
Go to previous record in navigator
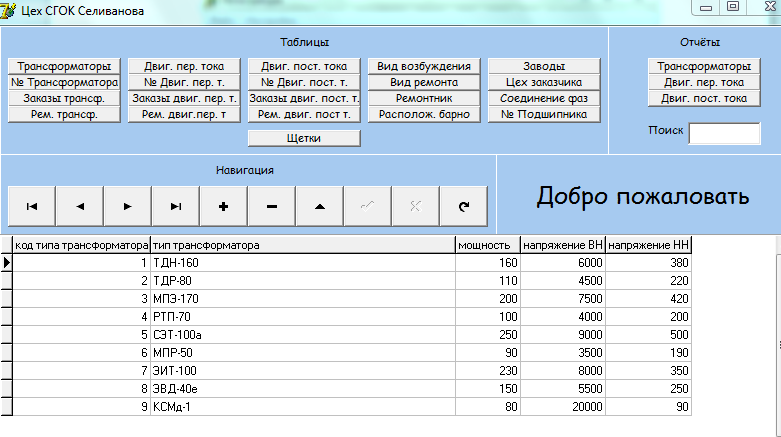coord(80,206)
